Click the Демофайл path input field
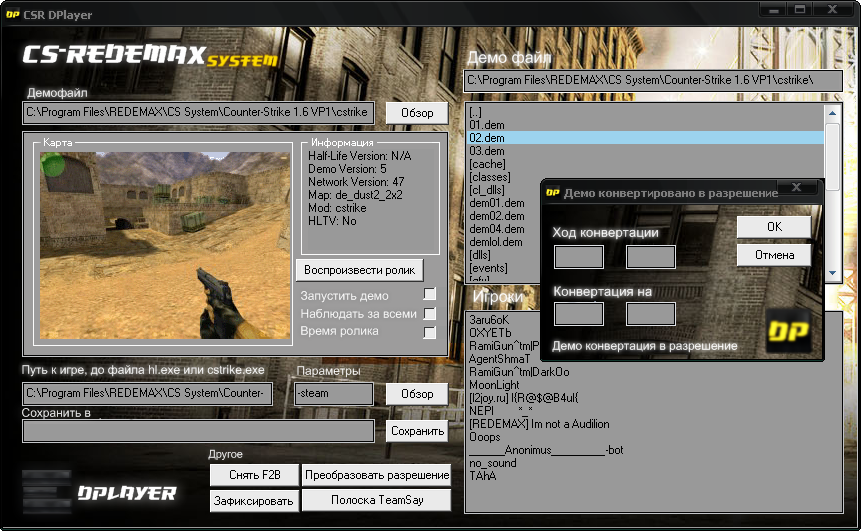The height and width of the screenshot is (531, 861). 198,113
